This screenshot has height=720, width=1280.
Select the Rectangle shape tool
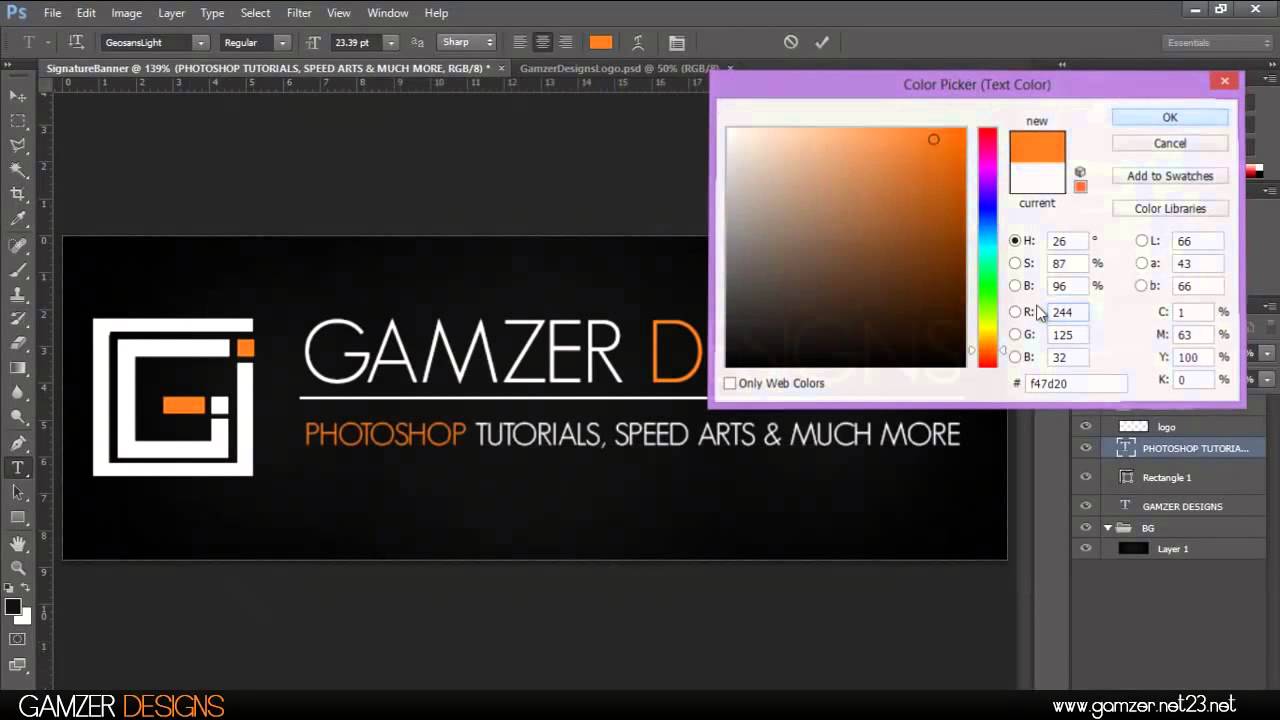pos(18,517)
